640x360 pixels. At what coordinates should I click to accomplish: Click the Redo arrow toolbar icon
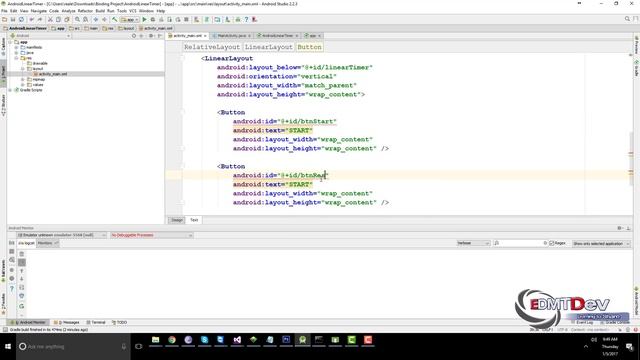[40, 19]
